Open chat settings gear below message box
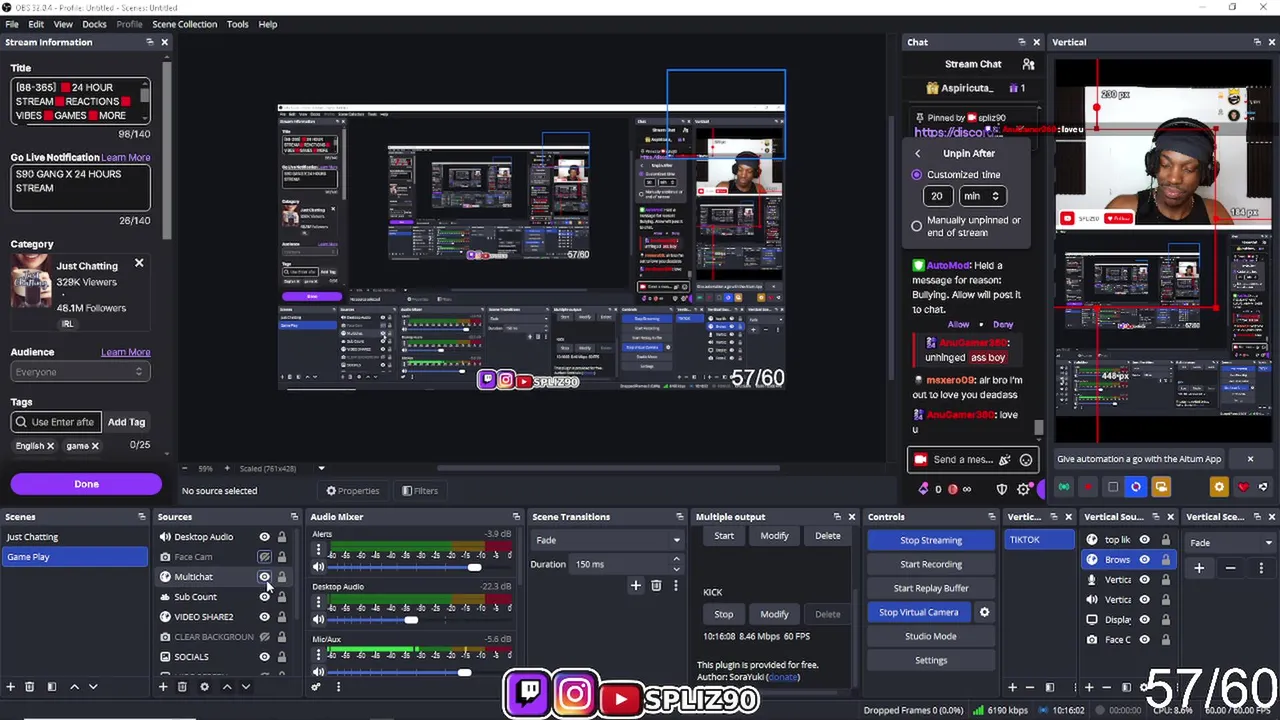 [x=1023, y=489]
